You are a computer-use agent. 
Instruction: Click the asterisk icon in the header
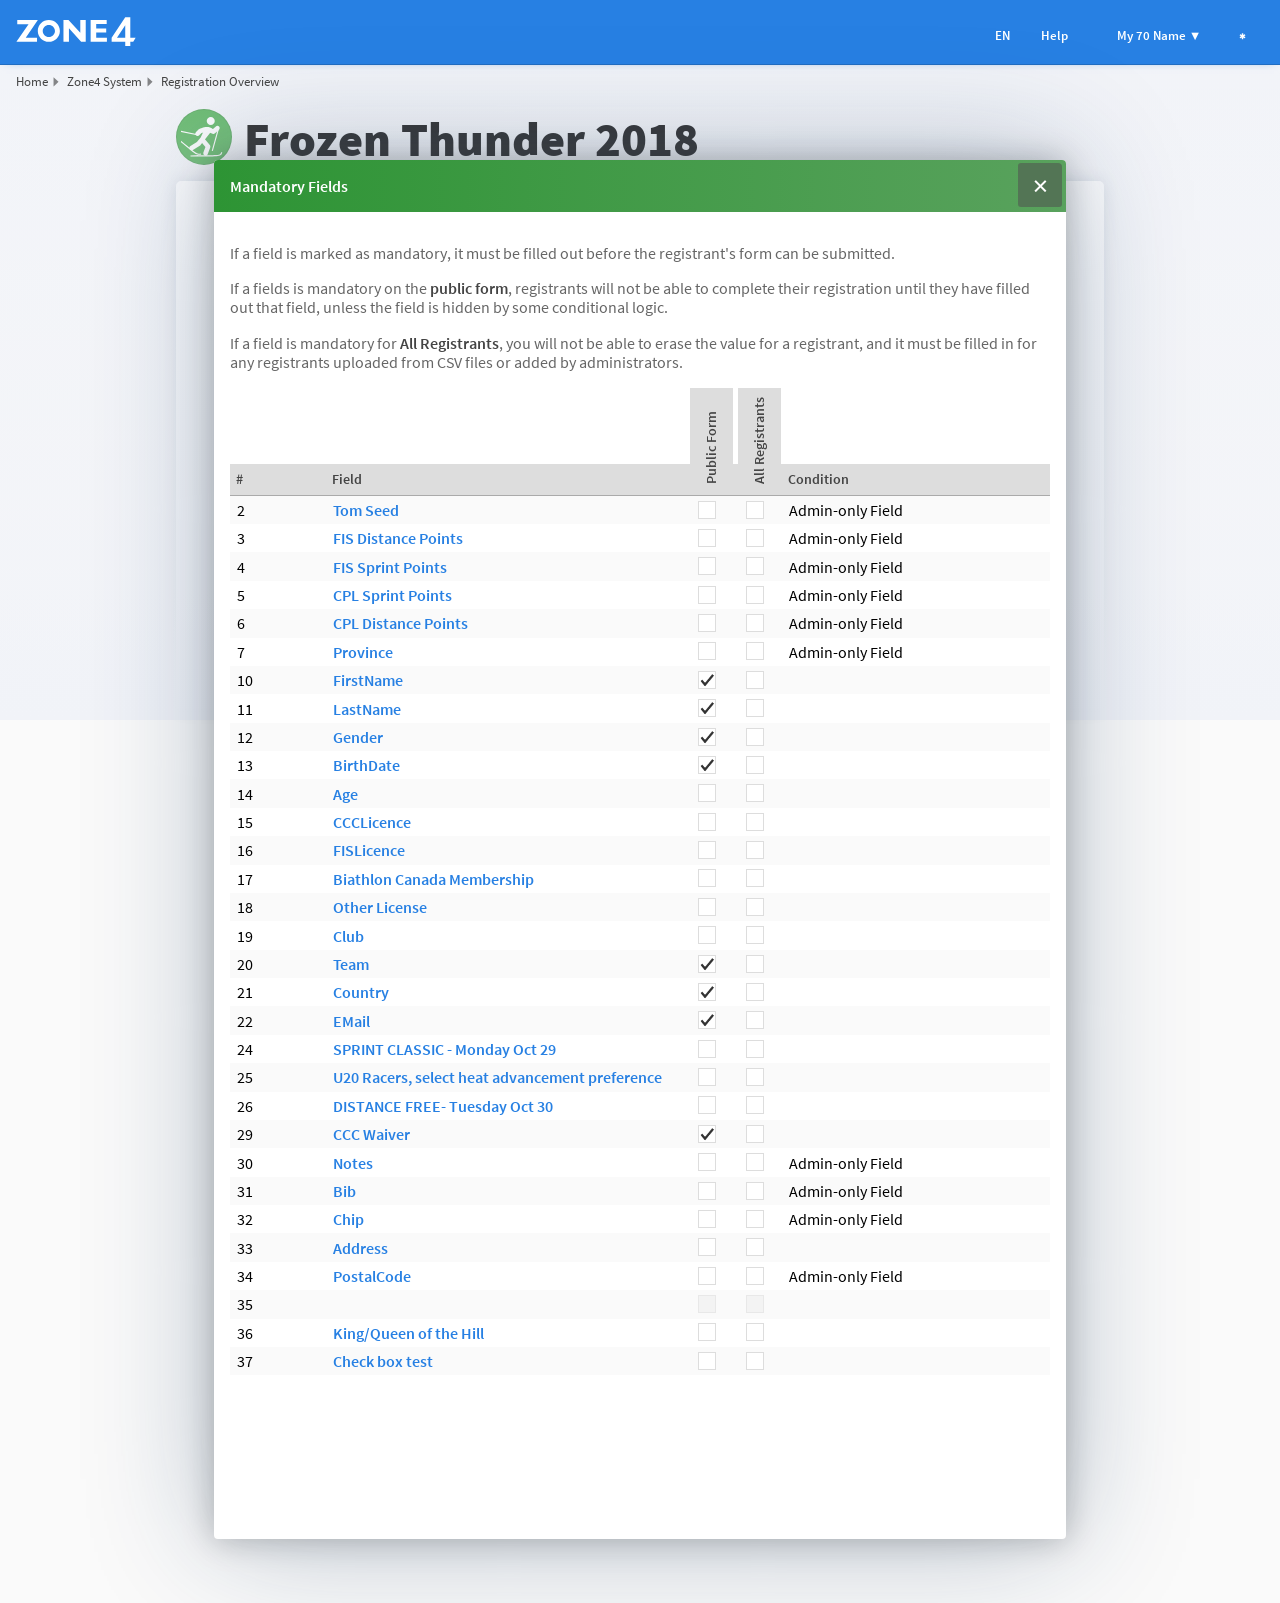tap(1242, 36)
